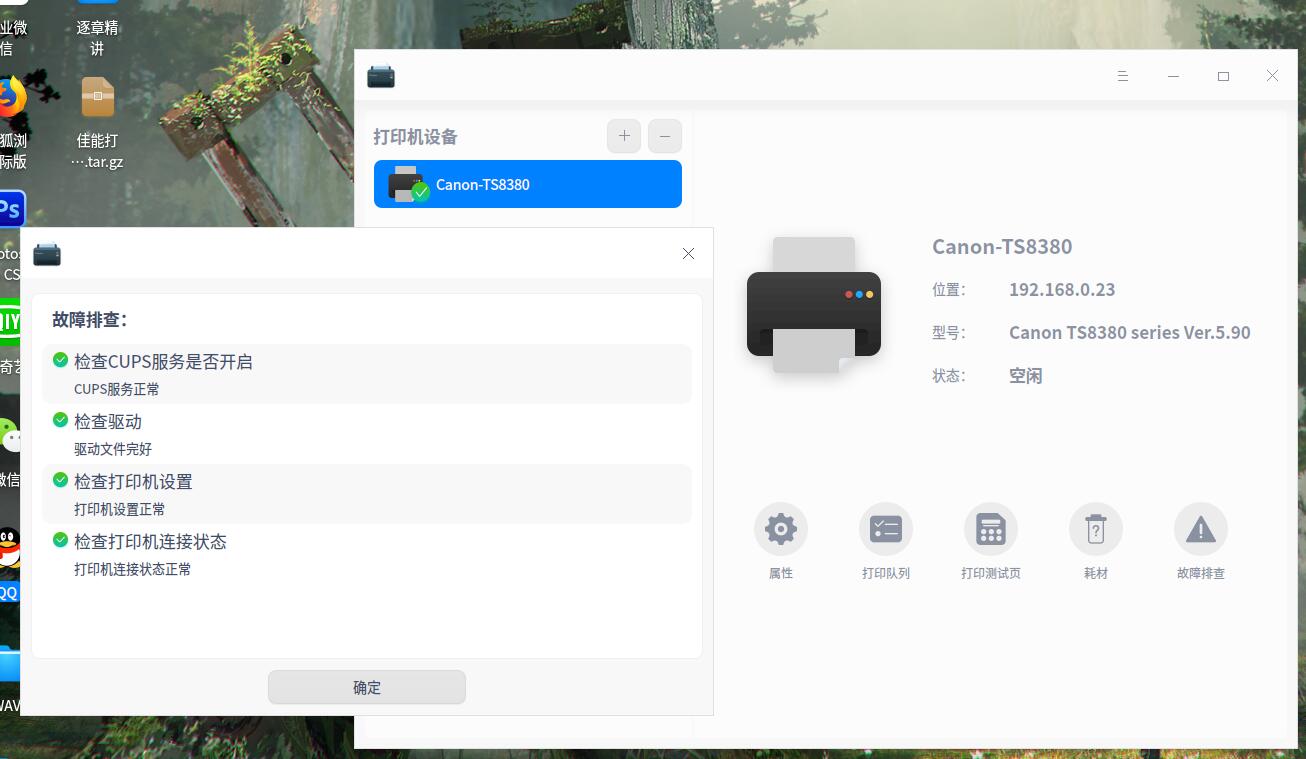Close the troubleshooting dialog
1306x759 pixels.
pos(688,254)
